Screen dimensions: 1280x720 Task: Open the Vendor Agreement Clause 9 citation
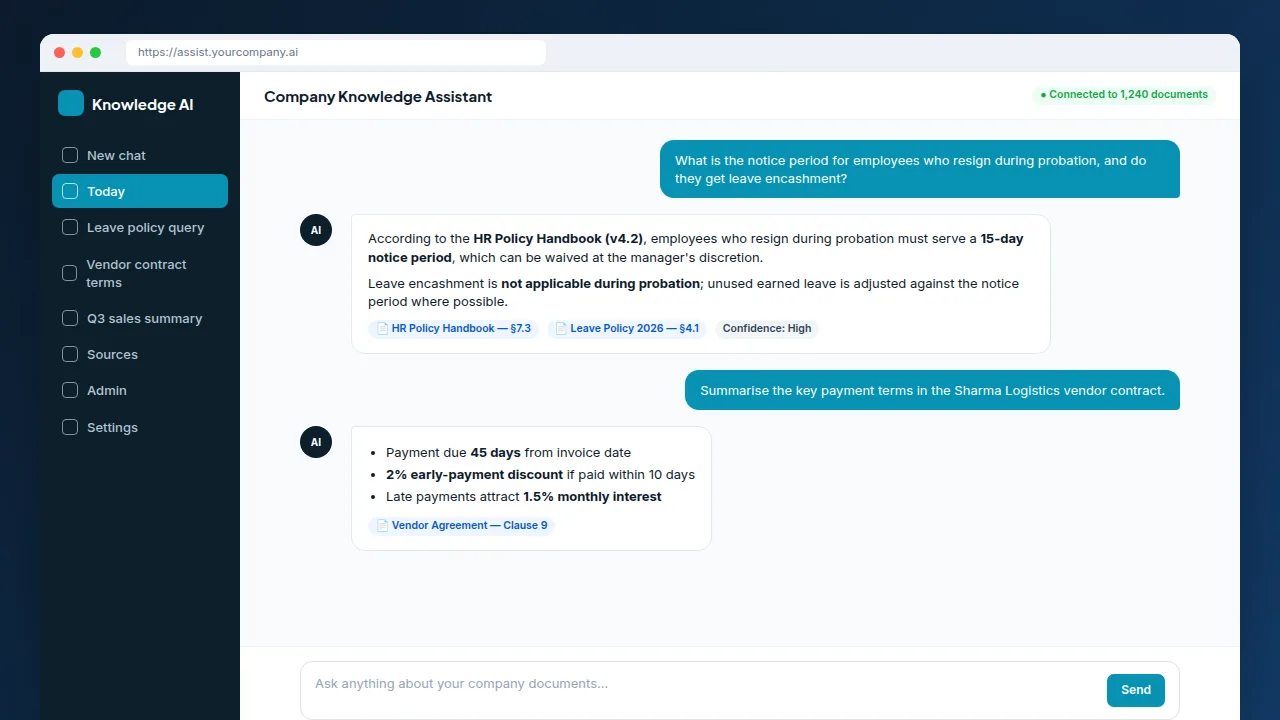click(461, 526)
